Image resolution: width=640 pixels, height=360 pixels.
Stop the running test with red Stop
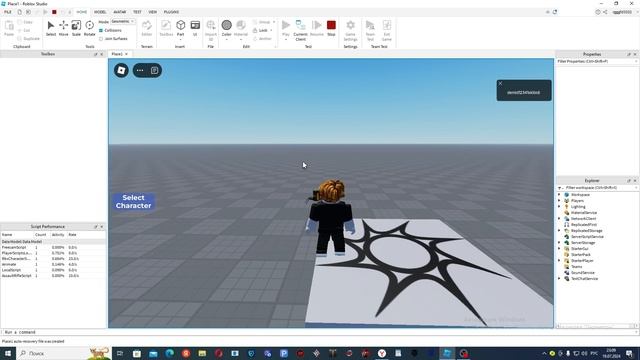331,28
